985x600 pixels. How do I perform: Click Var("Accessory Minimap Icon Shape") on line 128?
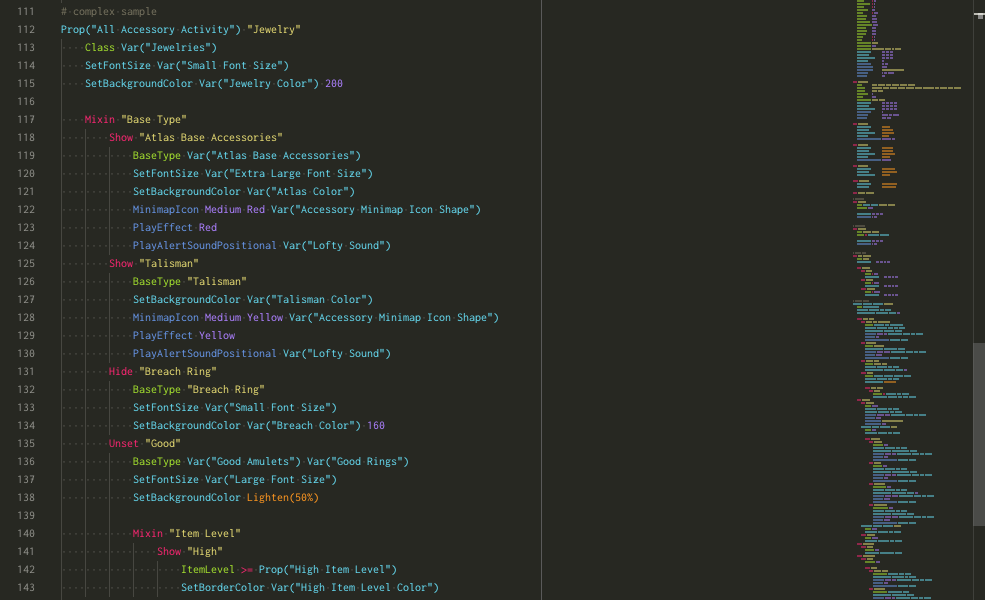[394, 318]
